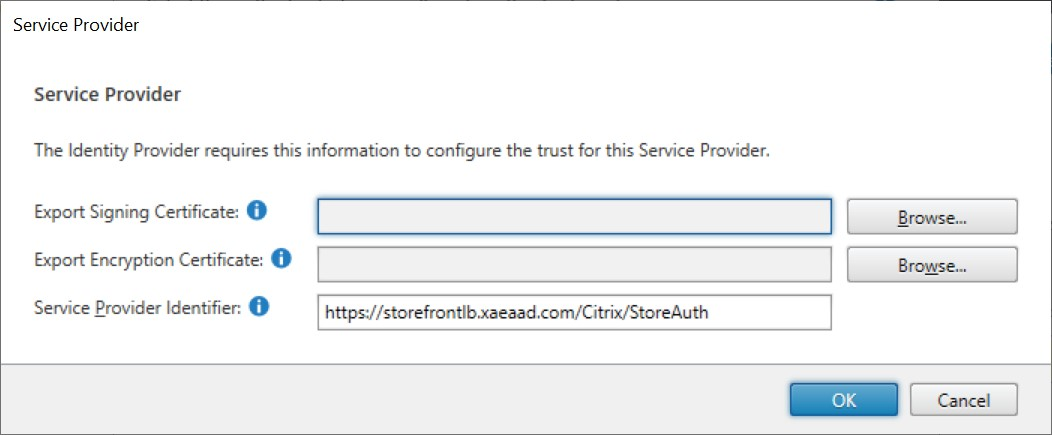
Task: Click the Service Provider Identifier label
Action: (137, 308)
